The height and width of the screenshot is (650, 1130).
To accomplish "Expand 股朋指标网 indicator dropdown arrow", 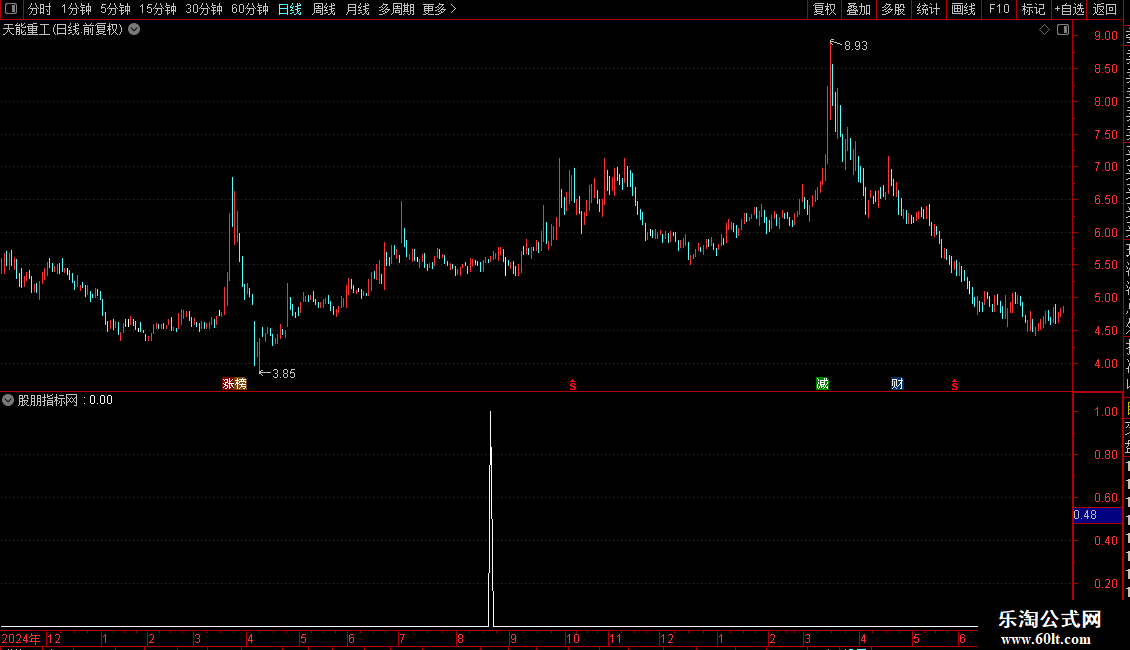I will pyautogui.click(x=8, y=400).
